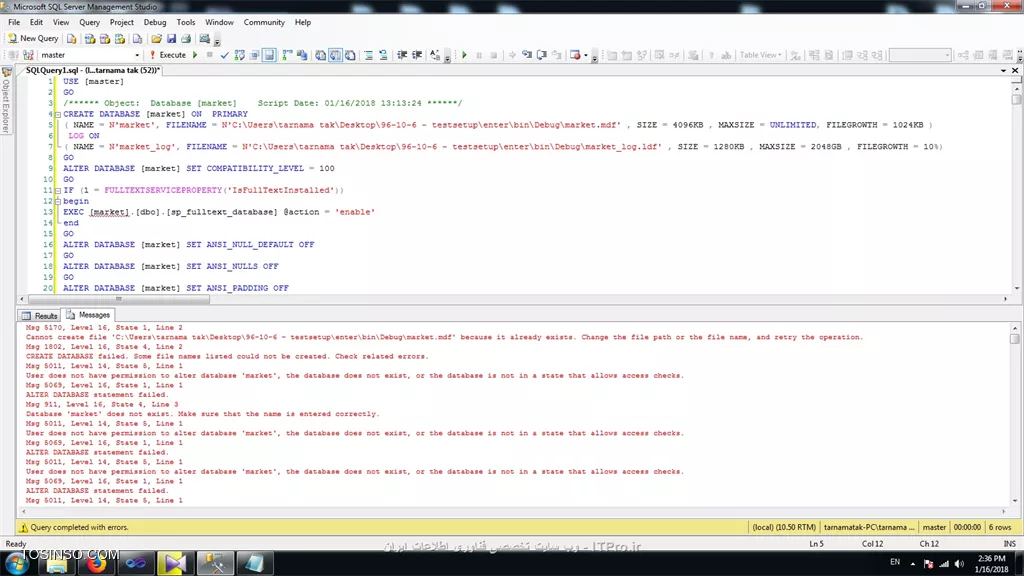This screenshot has height=576, width=1024.
Task: Switch to Results to File
Action: pos(350,56)
